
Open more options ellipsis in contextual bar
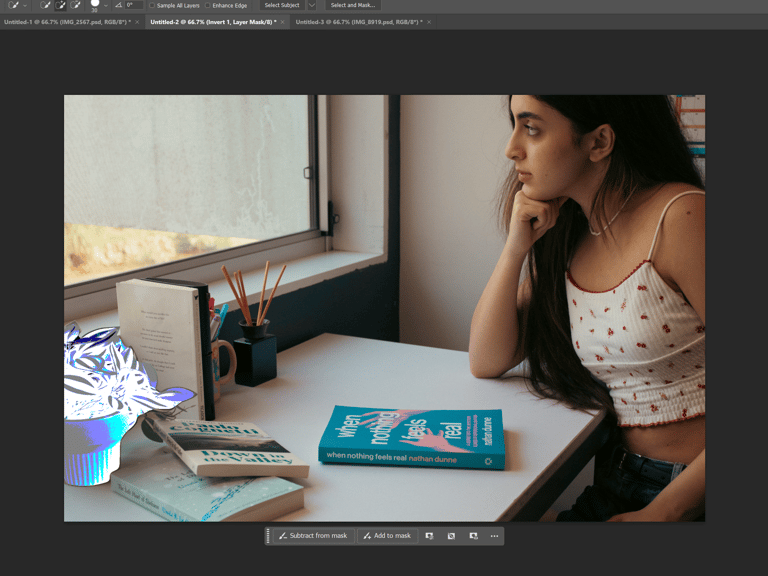(x=494, y=536)
